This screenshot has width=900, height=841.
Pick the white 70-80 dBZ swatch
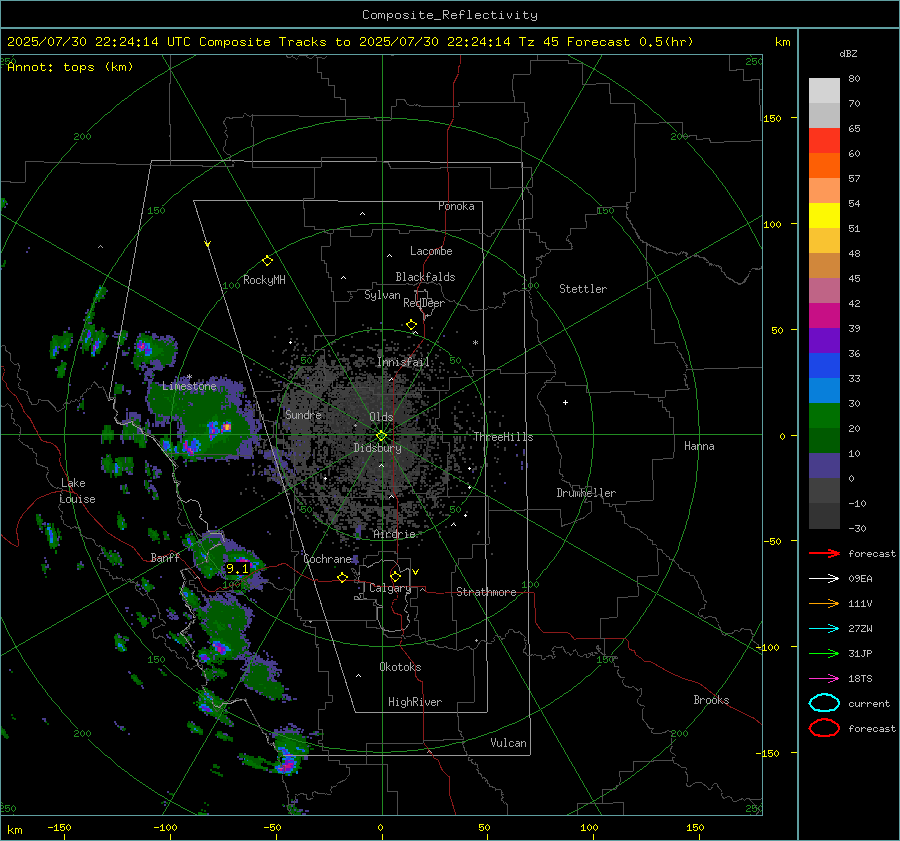click(x=824, y=91)
